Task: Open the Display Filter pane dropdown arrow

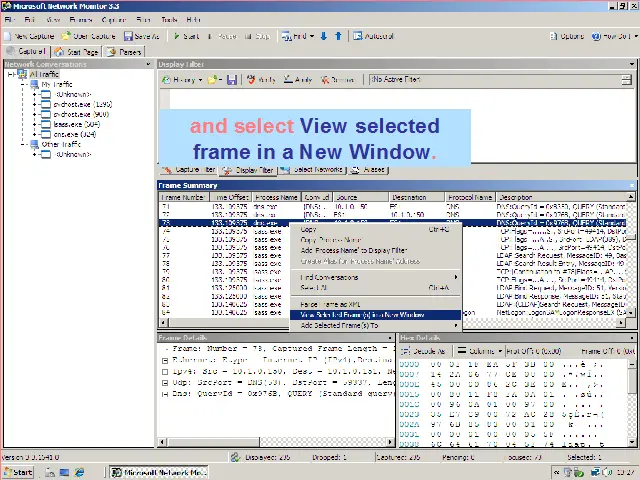Action: [632, 64]
